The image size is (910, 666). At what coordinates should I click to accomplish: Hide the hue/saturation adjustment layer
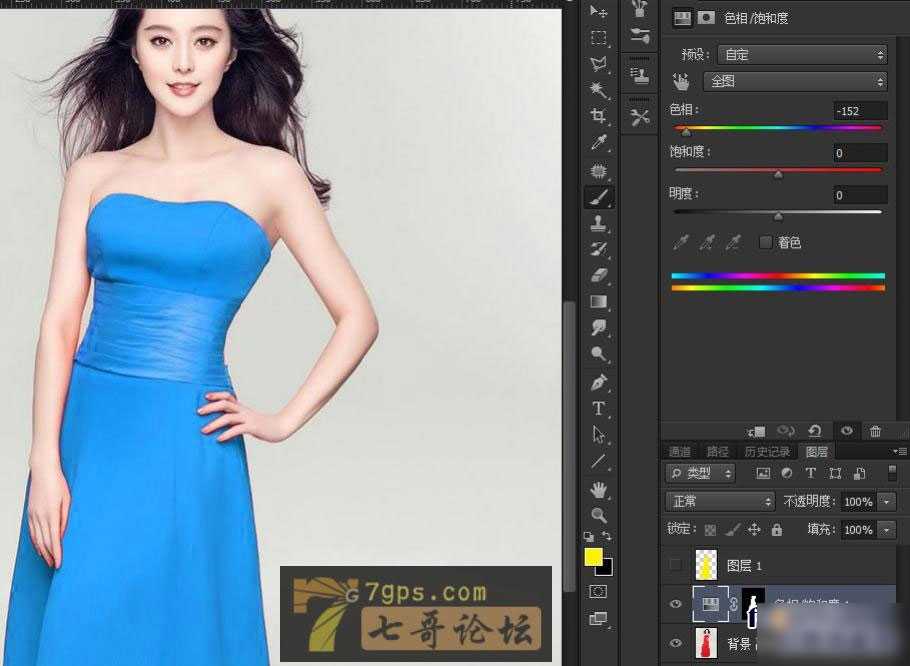coord(676,604)
